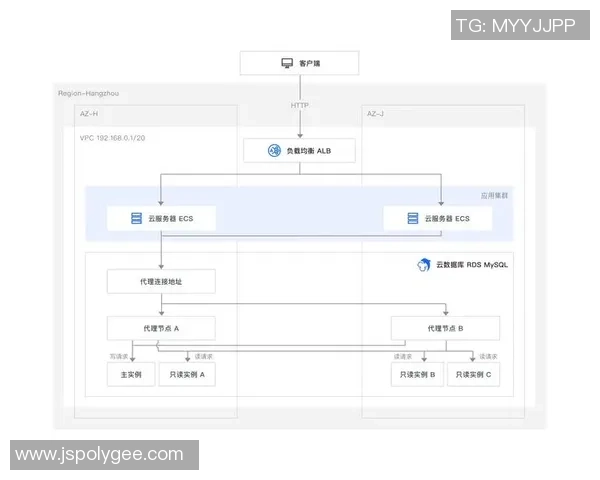Viewport: 600px width, 480px height.
Task: Click the 只读实例 C box
Action: (474, 375)
